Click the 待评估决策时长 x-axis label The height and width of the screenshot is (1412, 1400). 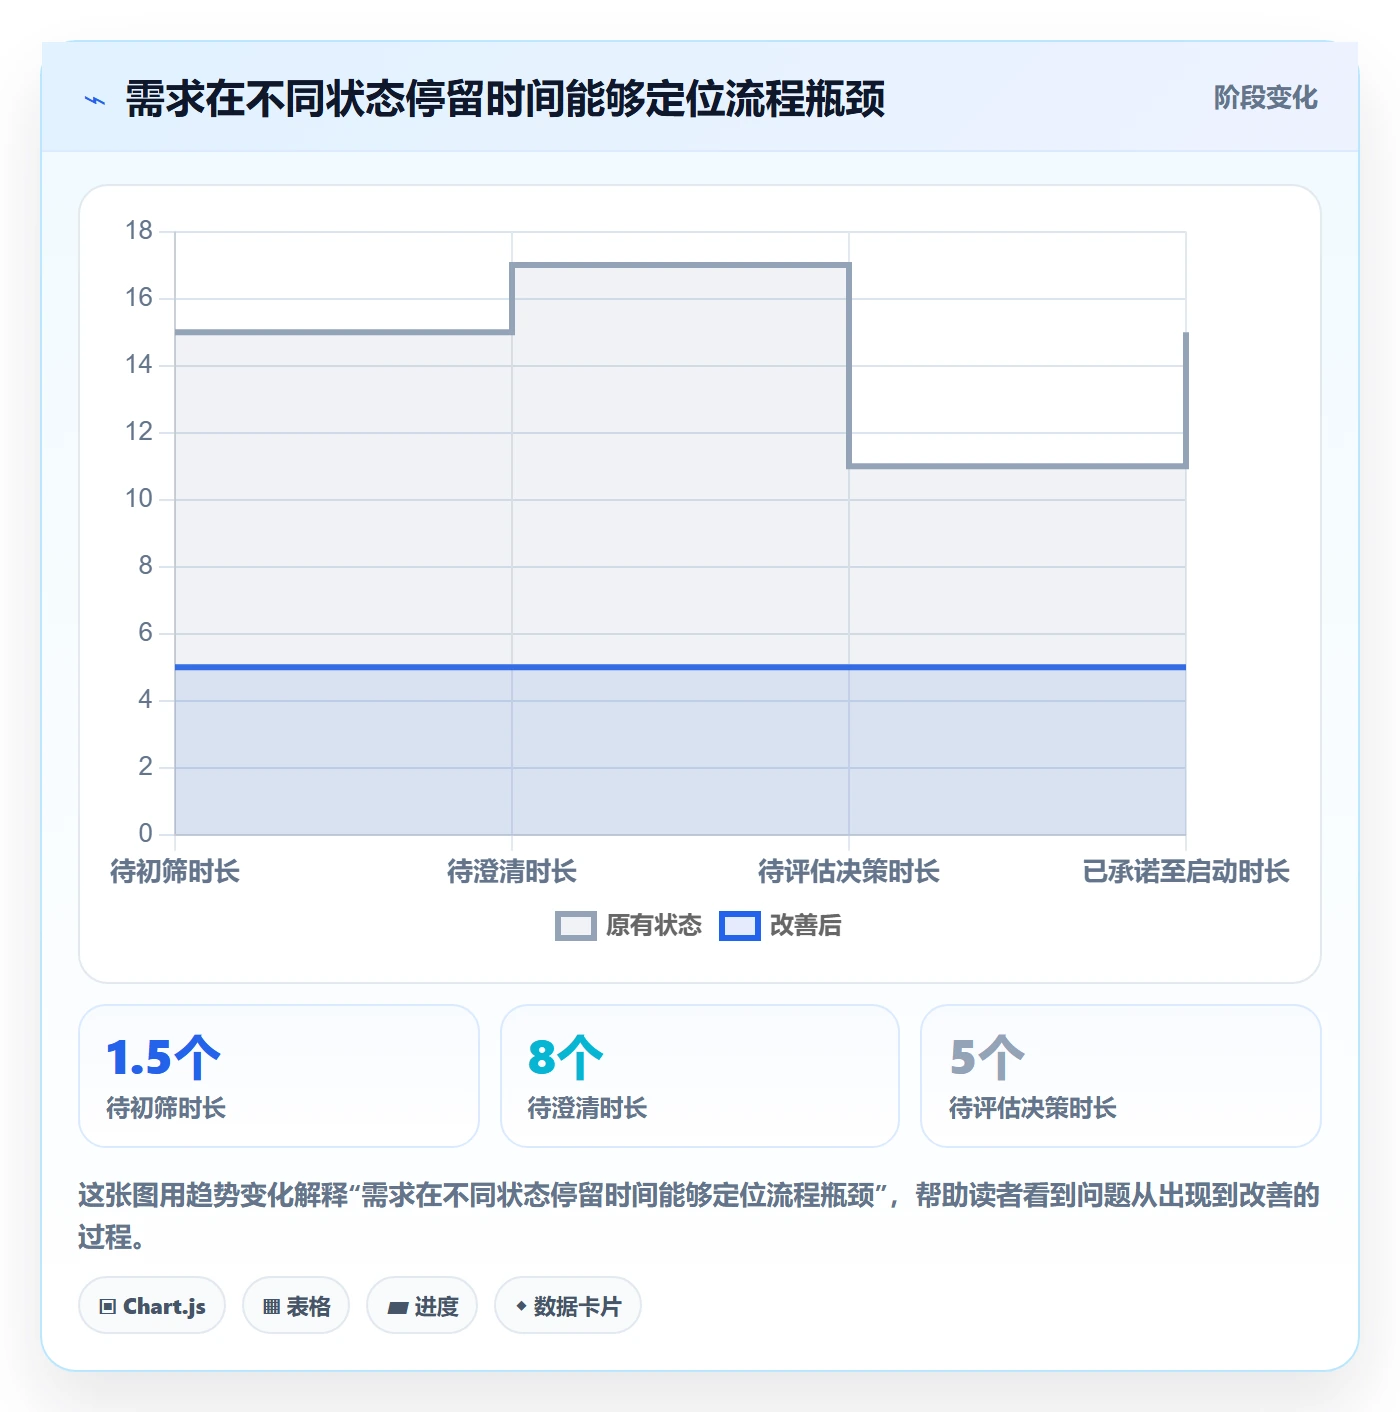[849, 872]
